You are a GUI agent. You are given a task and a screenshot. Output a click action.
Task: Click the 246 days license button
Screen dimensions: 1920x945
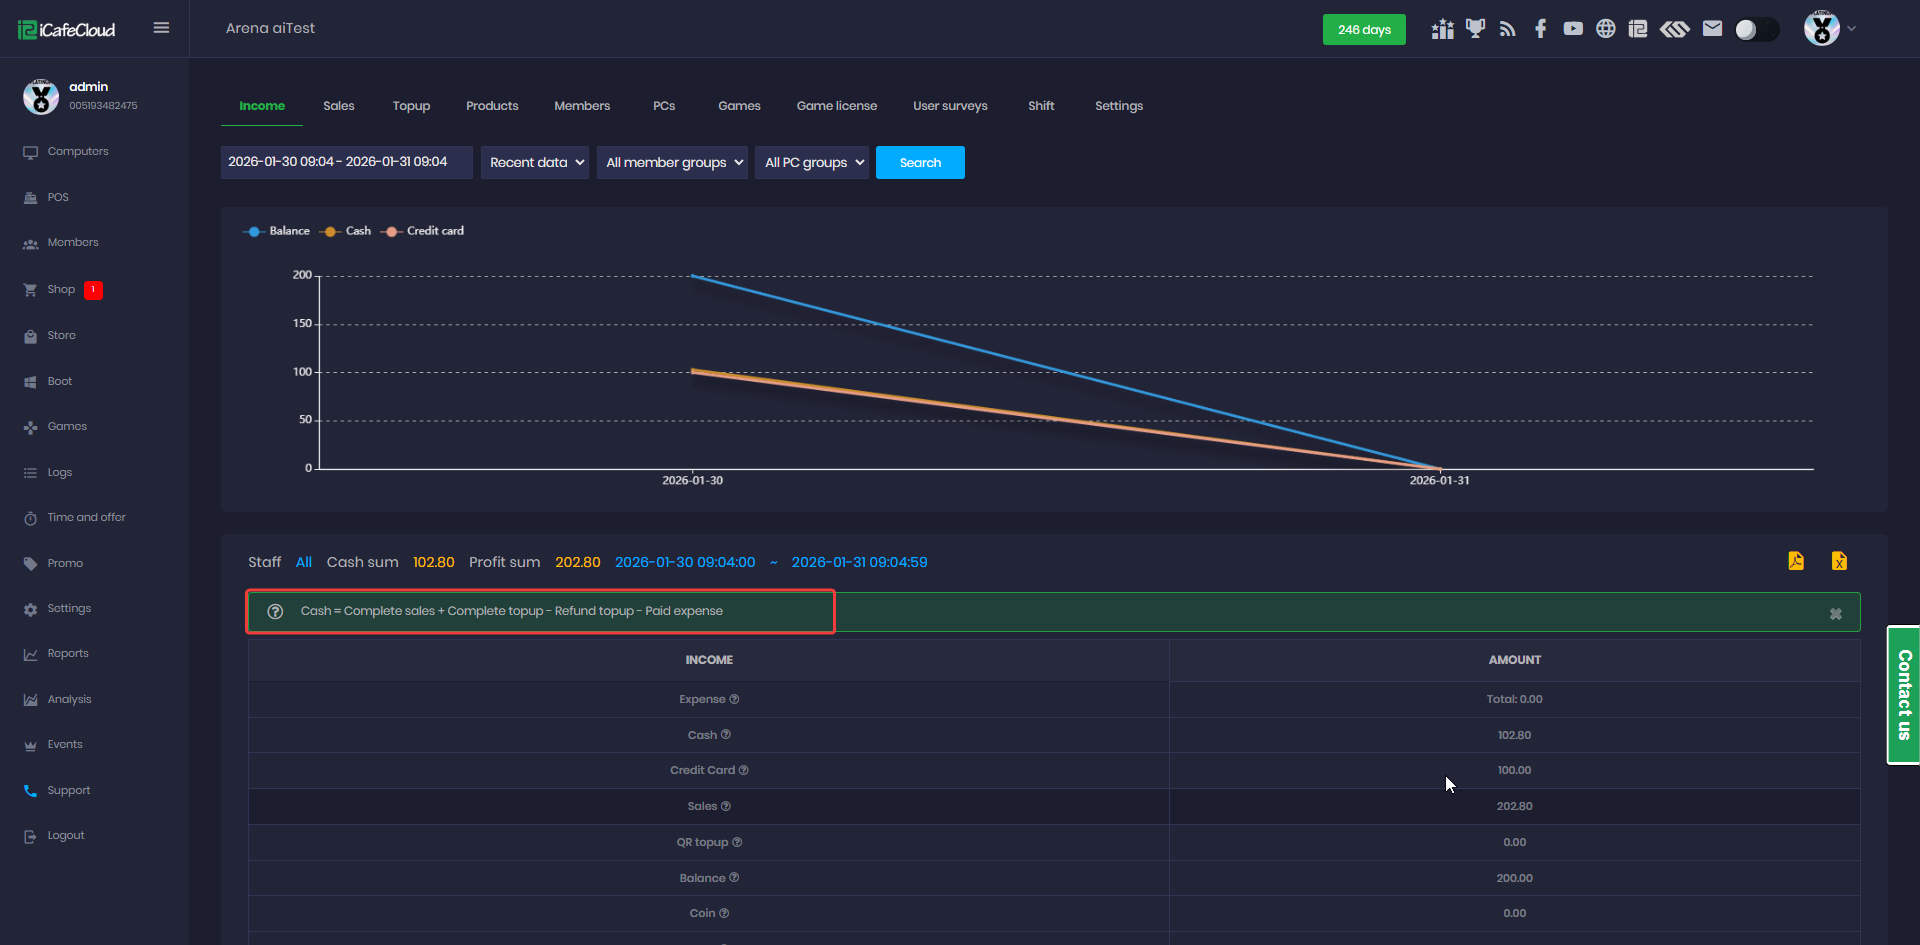[x=1364, y=30]
